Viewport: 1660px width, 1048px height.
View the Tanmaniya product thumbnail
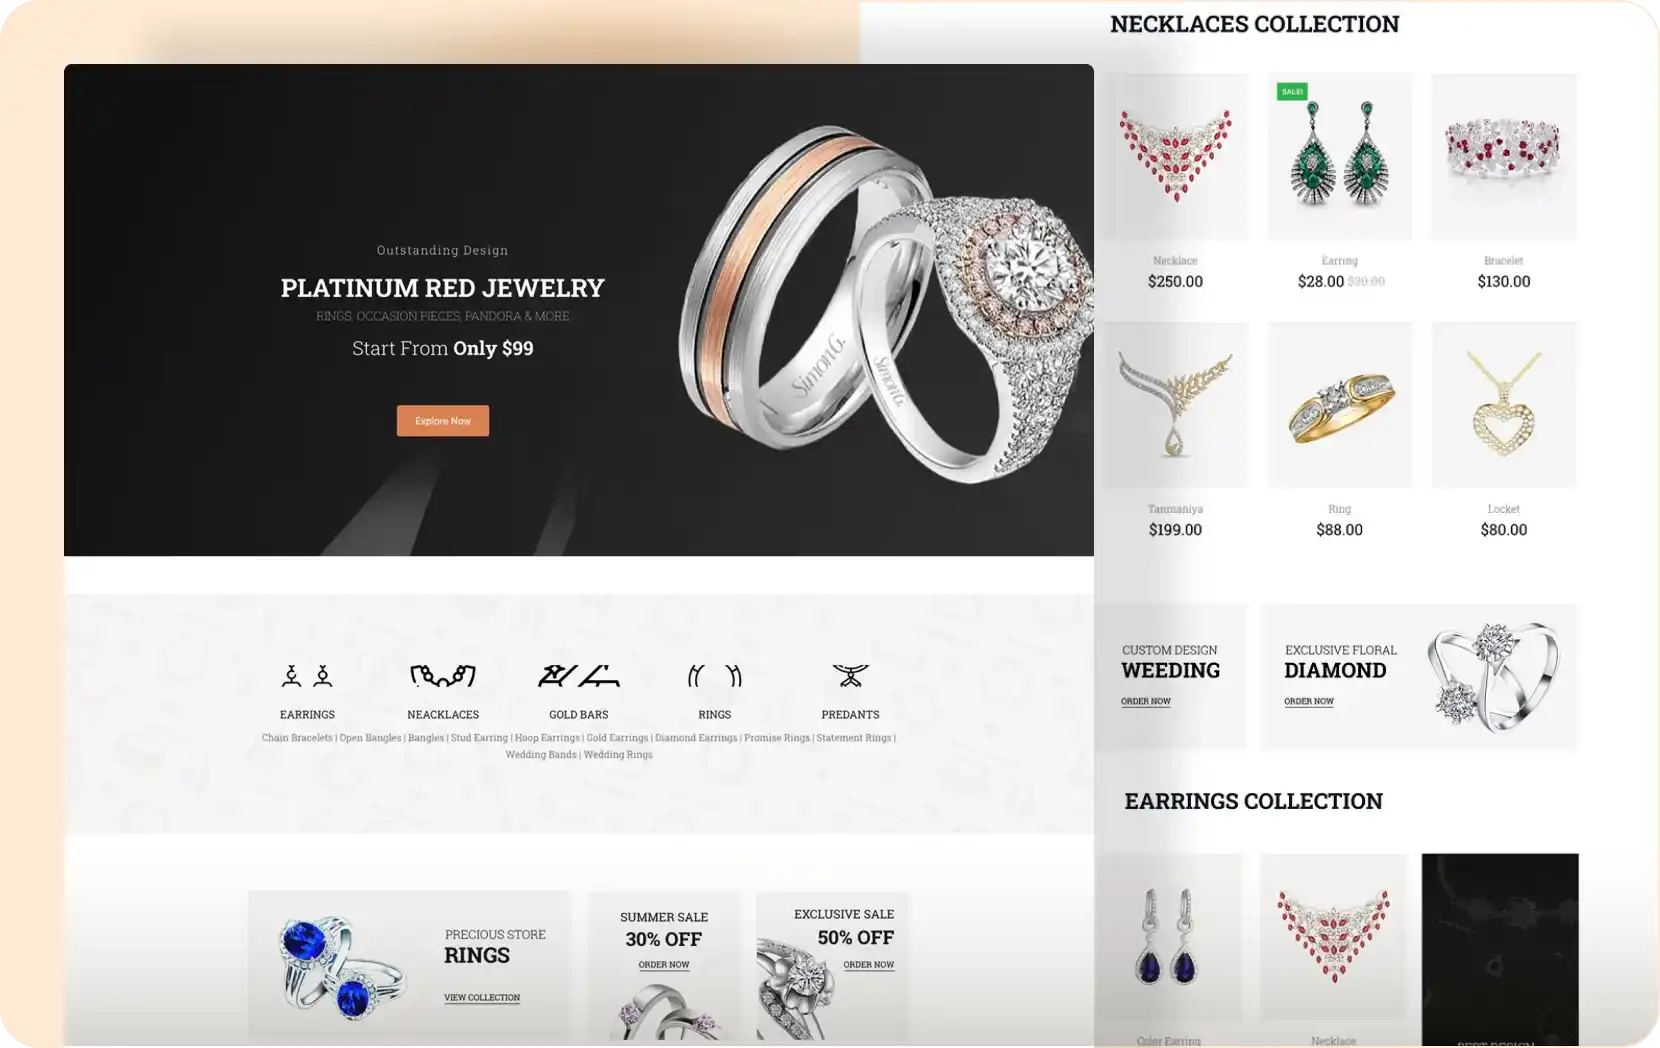[x=1175, y=405]
